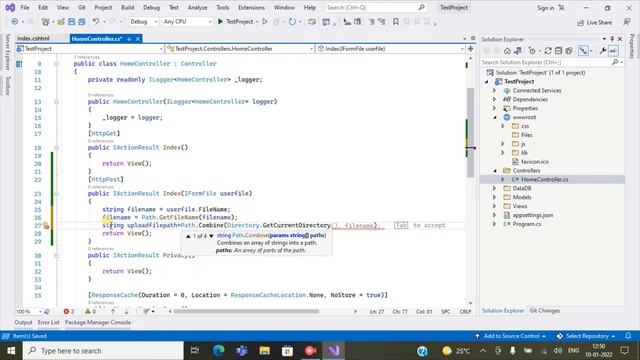Expand the Views folder node
Screen dimensions: 640x360
pos(495,206)
